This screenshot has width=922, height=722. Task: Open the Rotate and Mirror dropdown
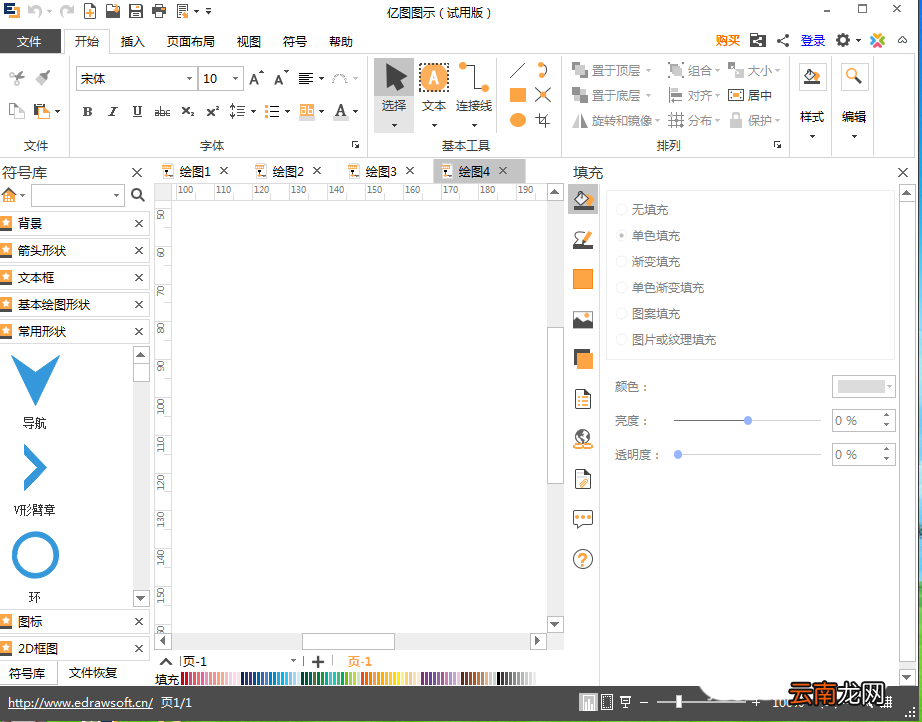657,121
